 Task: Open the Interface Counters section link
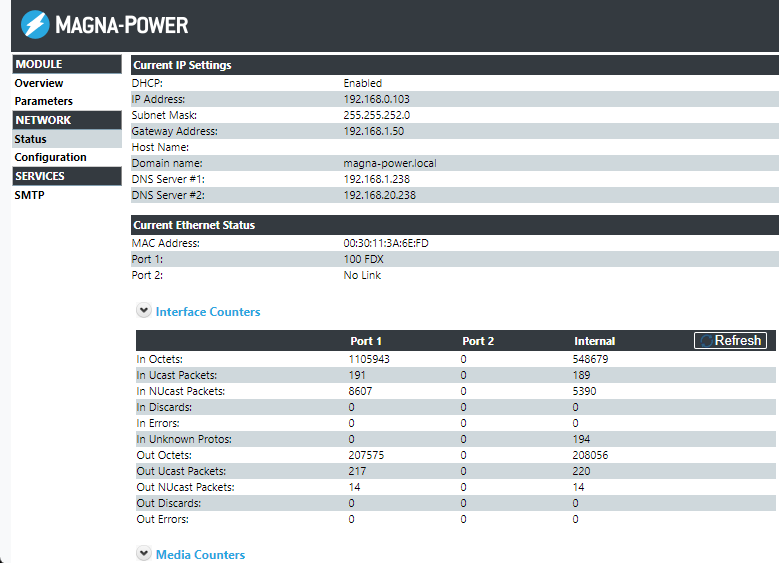[208, 312]
